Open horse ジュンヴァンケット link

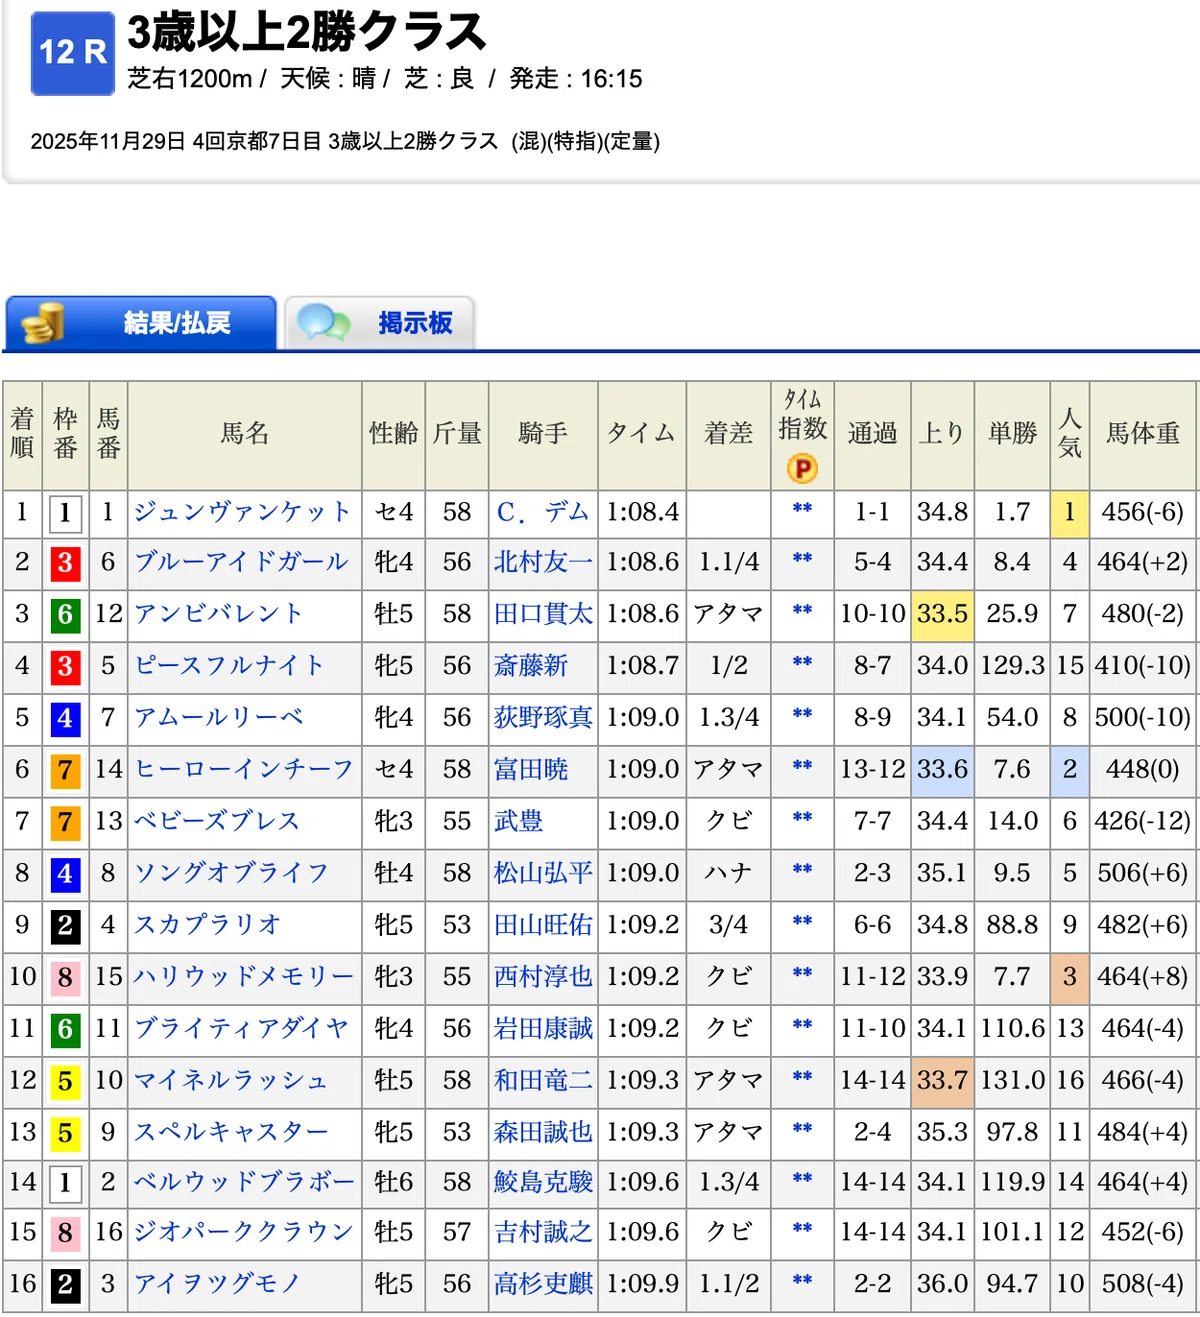242,512
